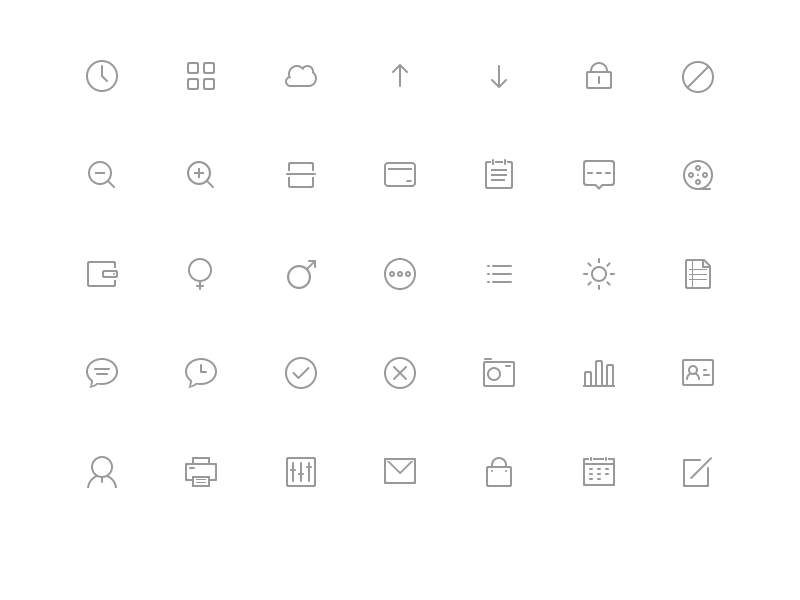
Task: Select the circled three-dots more icon
Action: coord(400,274)
